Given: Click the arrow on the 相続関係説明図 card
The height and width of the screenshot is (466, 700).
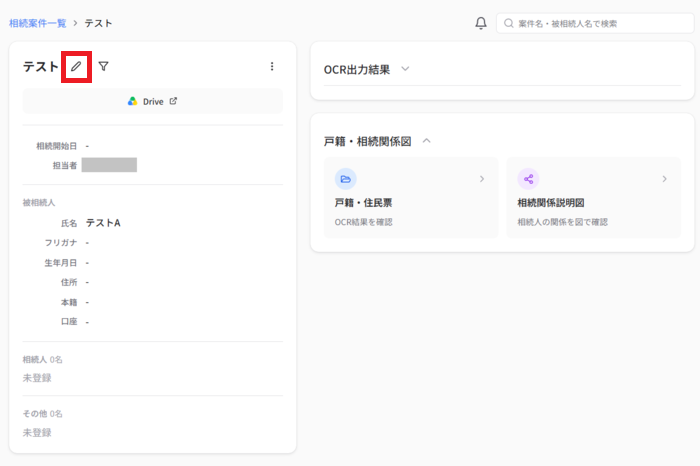Looking at the screenshot, I should tap(664, 179).
